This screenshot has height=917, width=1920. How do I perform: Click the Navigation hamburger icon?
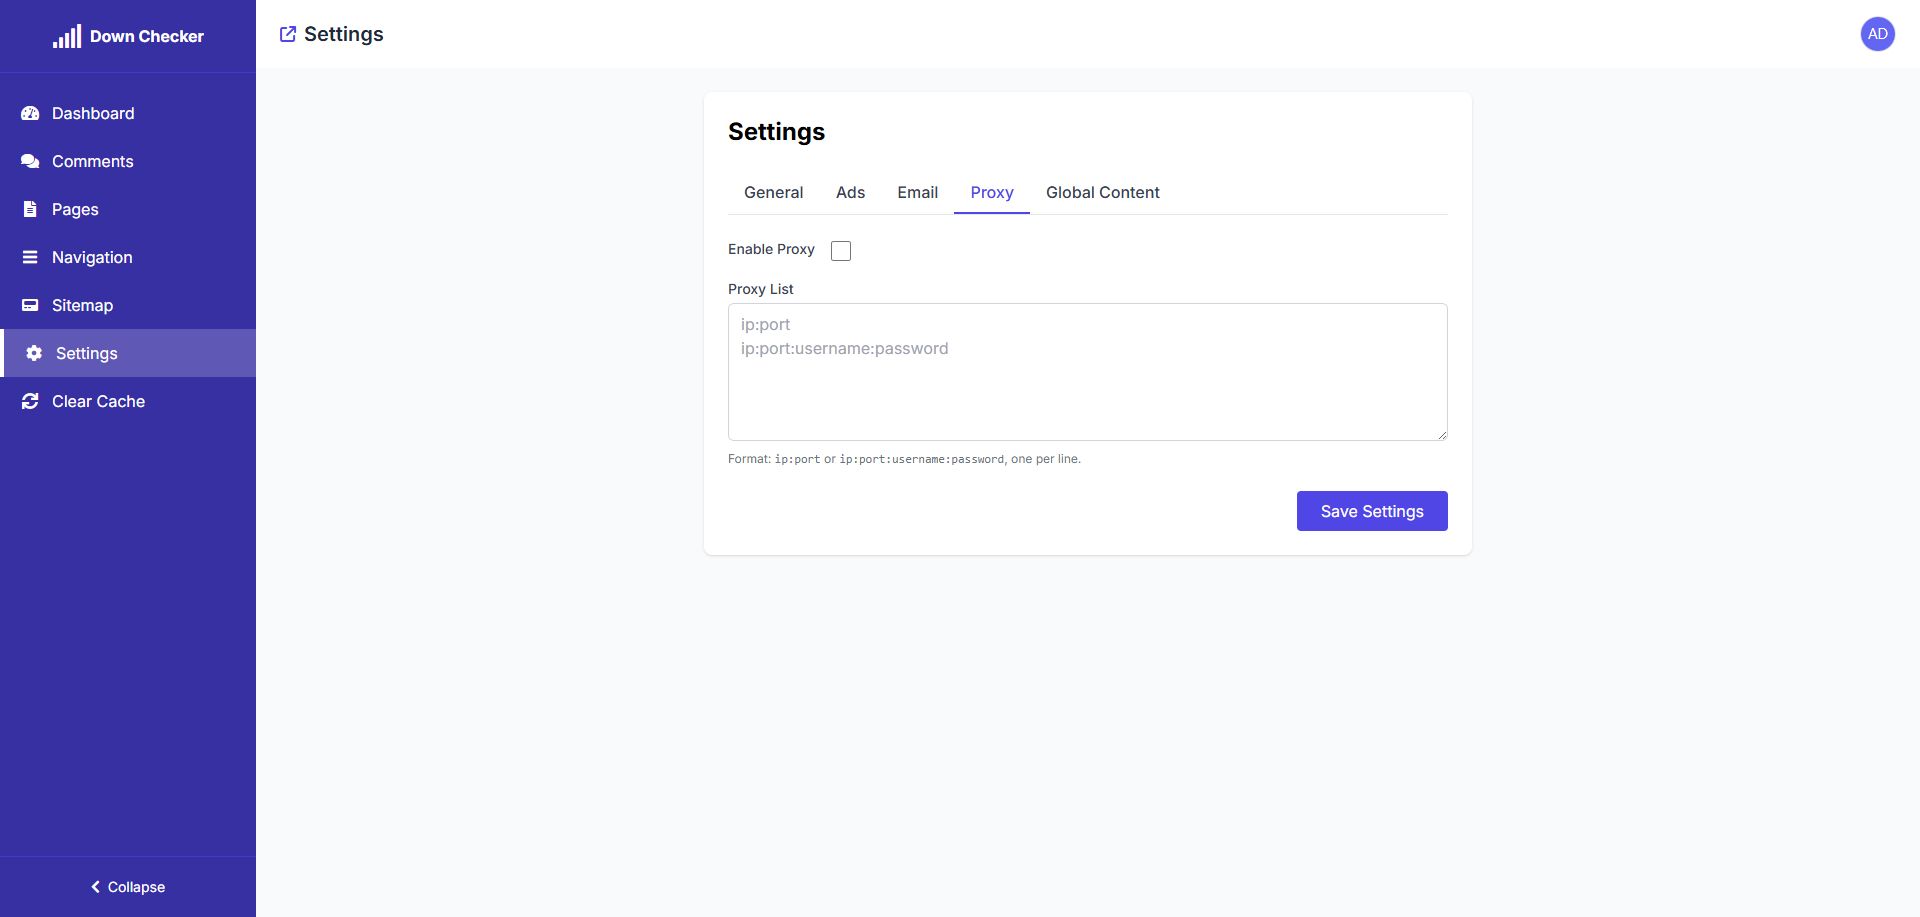(x=30, y=257)
